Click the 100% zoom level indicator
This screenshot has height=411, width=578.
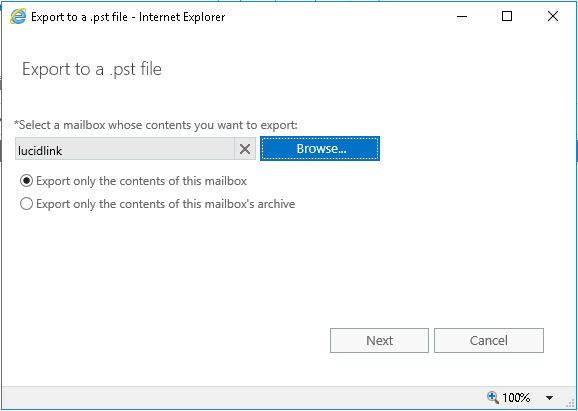[516, 397]
